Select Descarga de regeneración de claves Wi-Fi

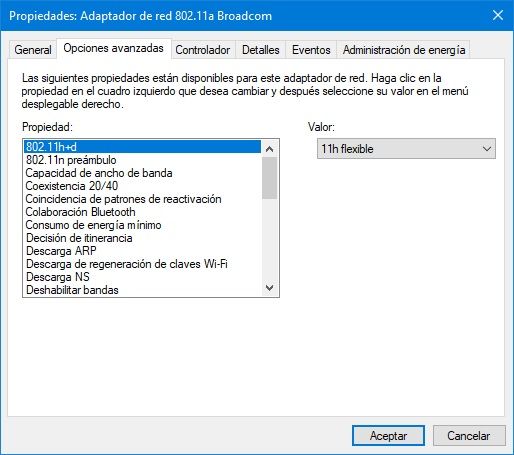pos(142,264)
